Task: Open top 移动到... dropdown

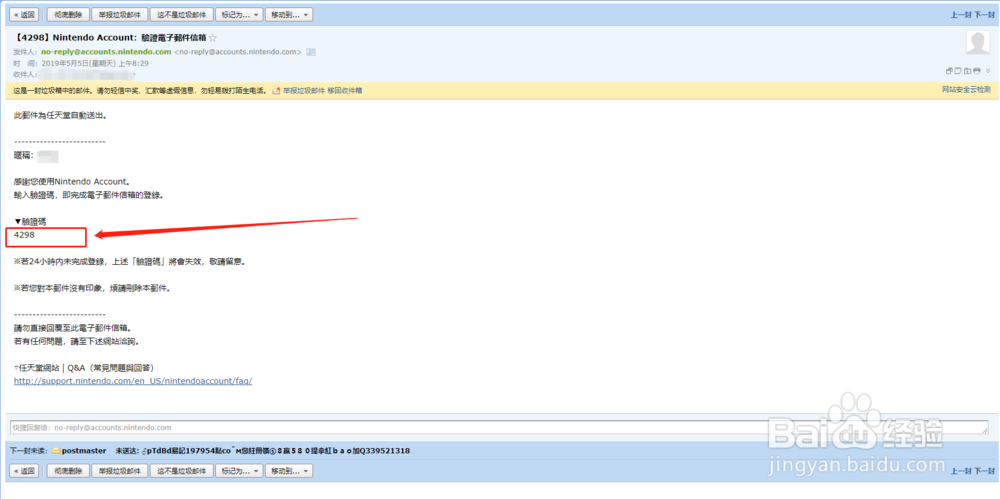Action: point(288,14)
